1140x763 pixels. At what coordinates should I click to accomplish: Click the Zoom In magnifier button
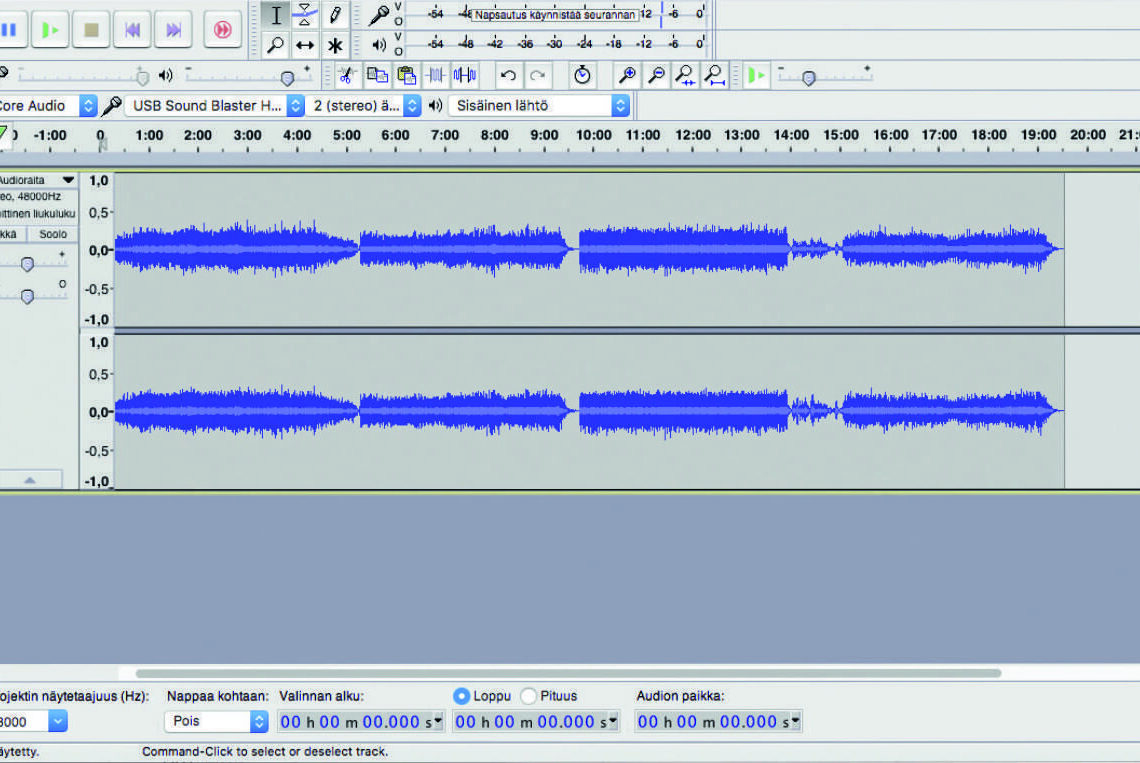point(627,76)
